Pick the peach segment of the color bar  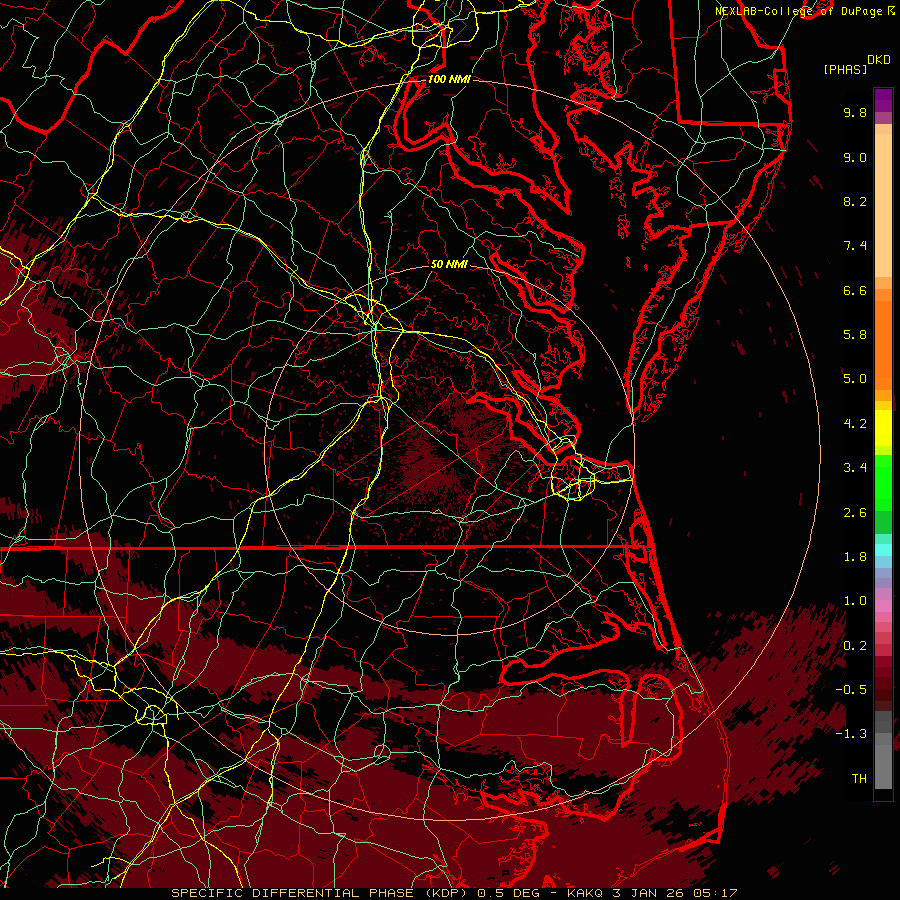883,205
